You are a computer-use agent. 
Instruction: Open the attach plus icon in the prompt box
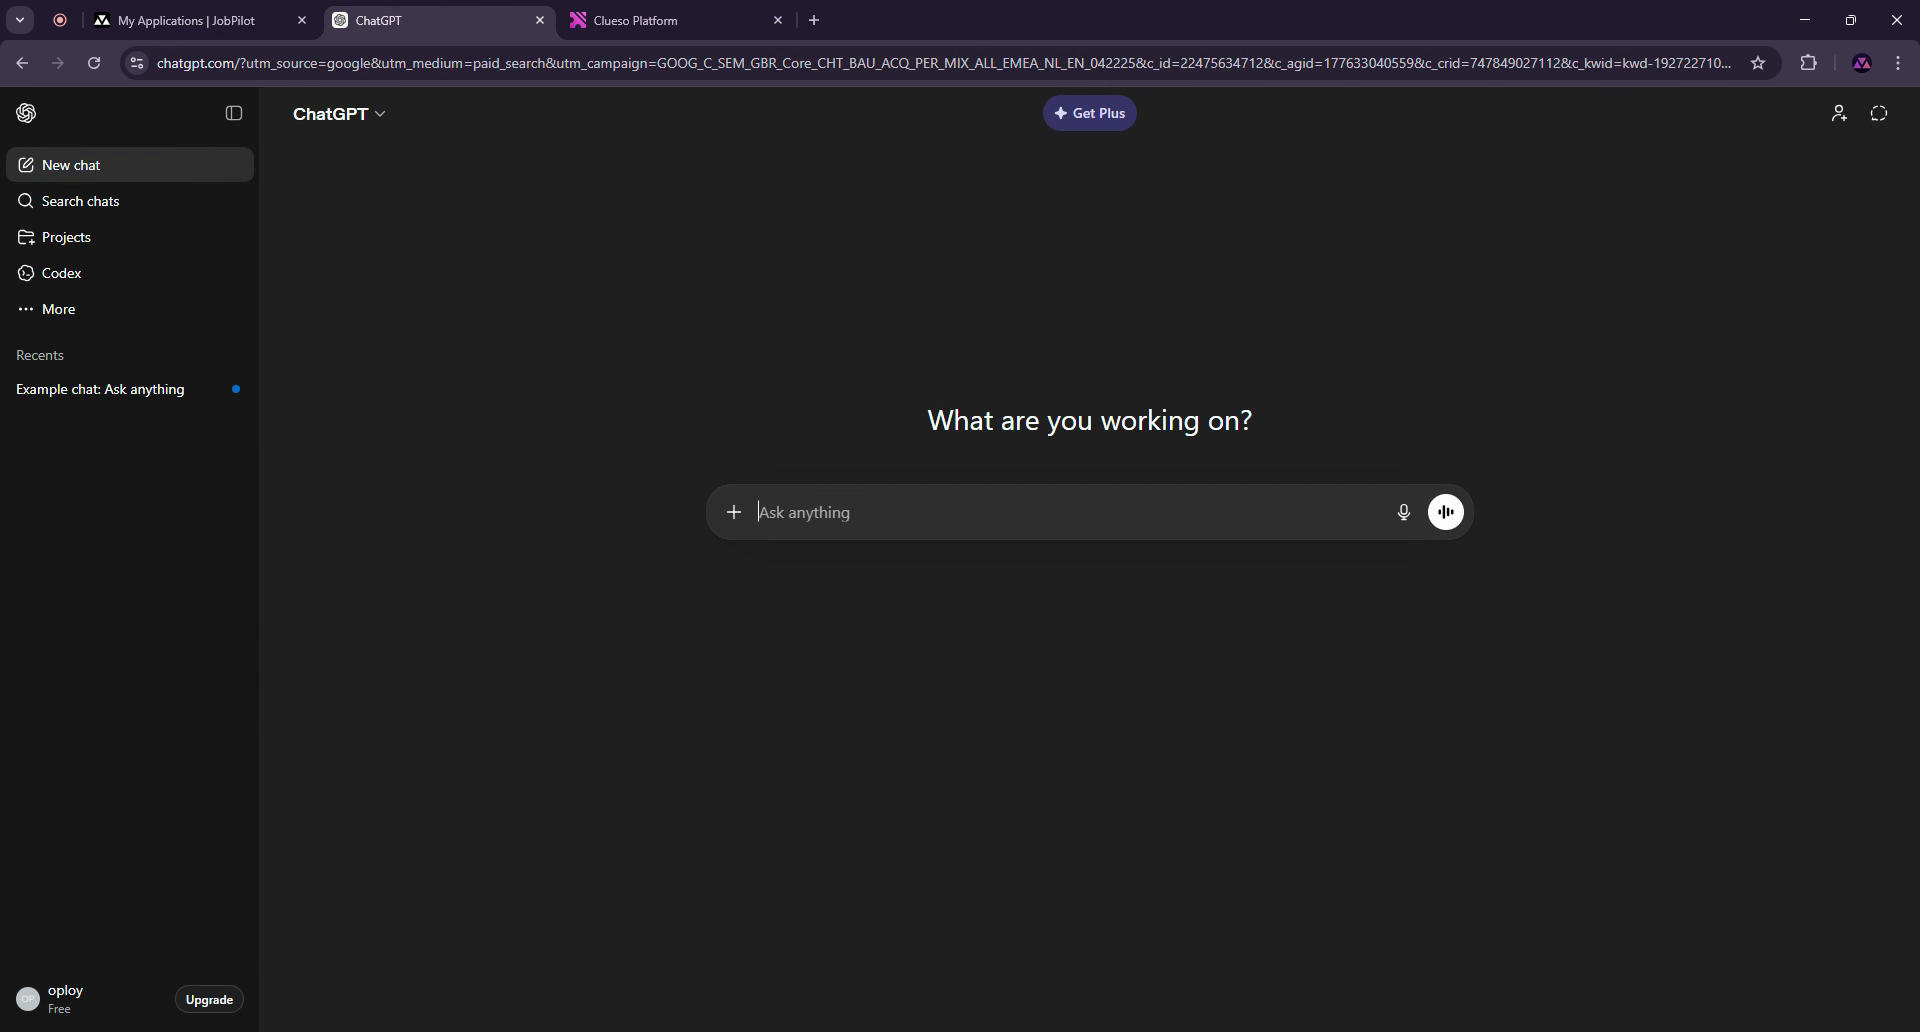734,512
